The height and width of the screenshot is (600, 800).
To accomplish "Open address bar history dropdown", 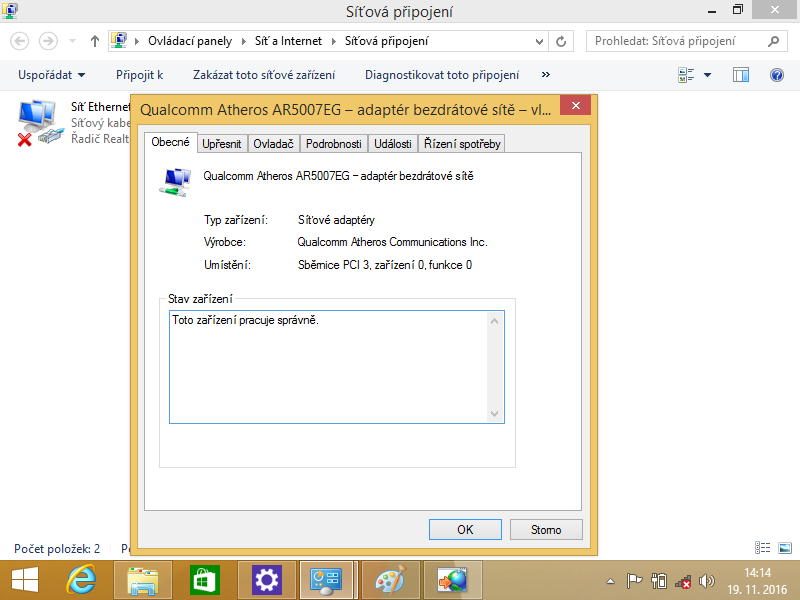I will (x=539, y=41).
